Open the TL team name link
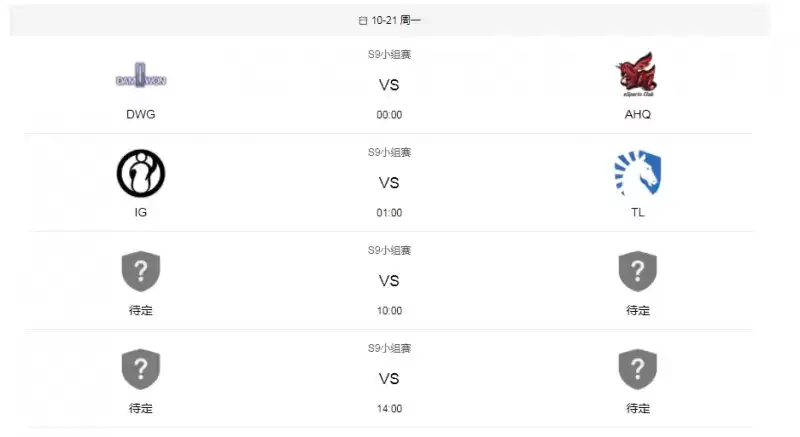 [637, 212]
